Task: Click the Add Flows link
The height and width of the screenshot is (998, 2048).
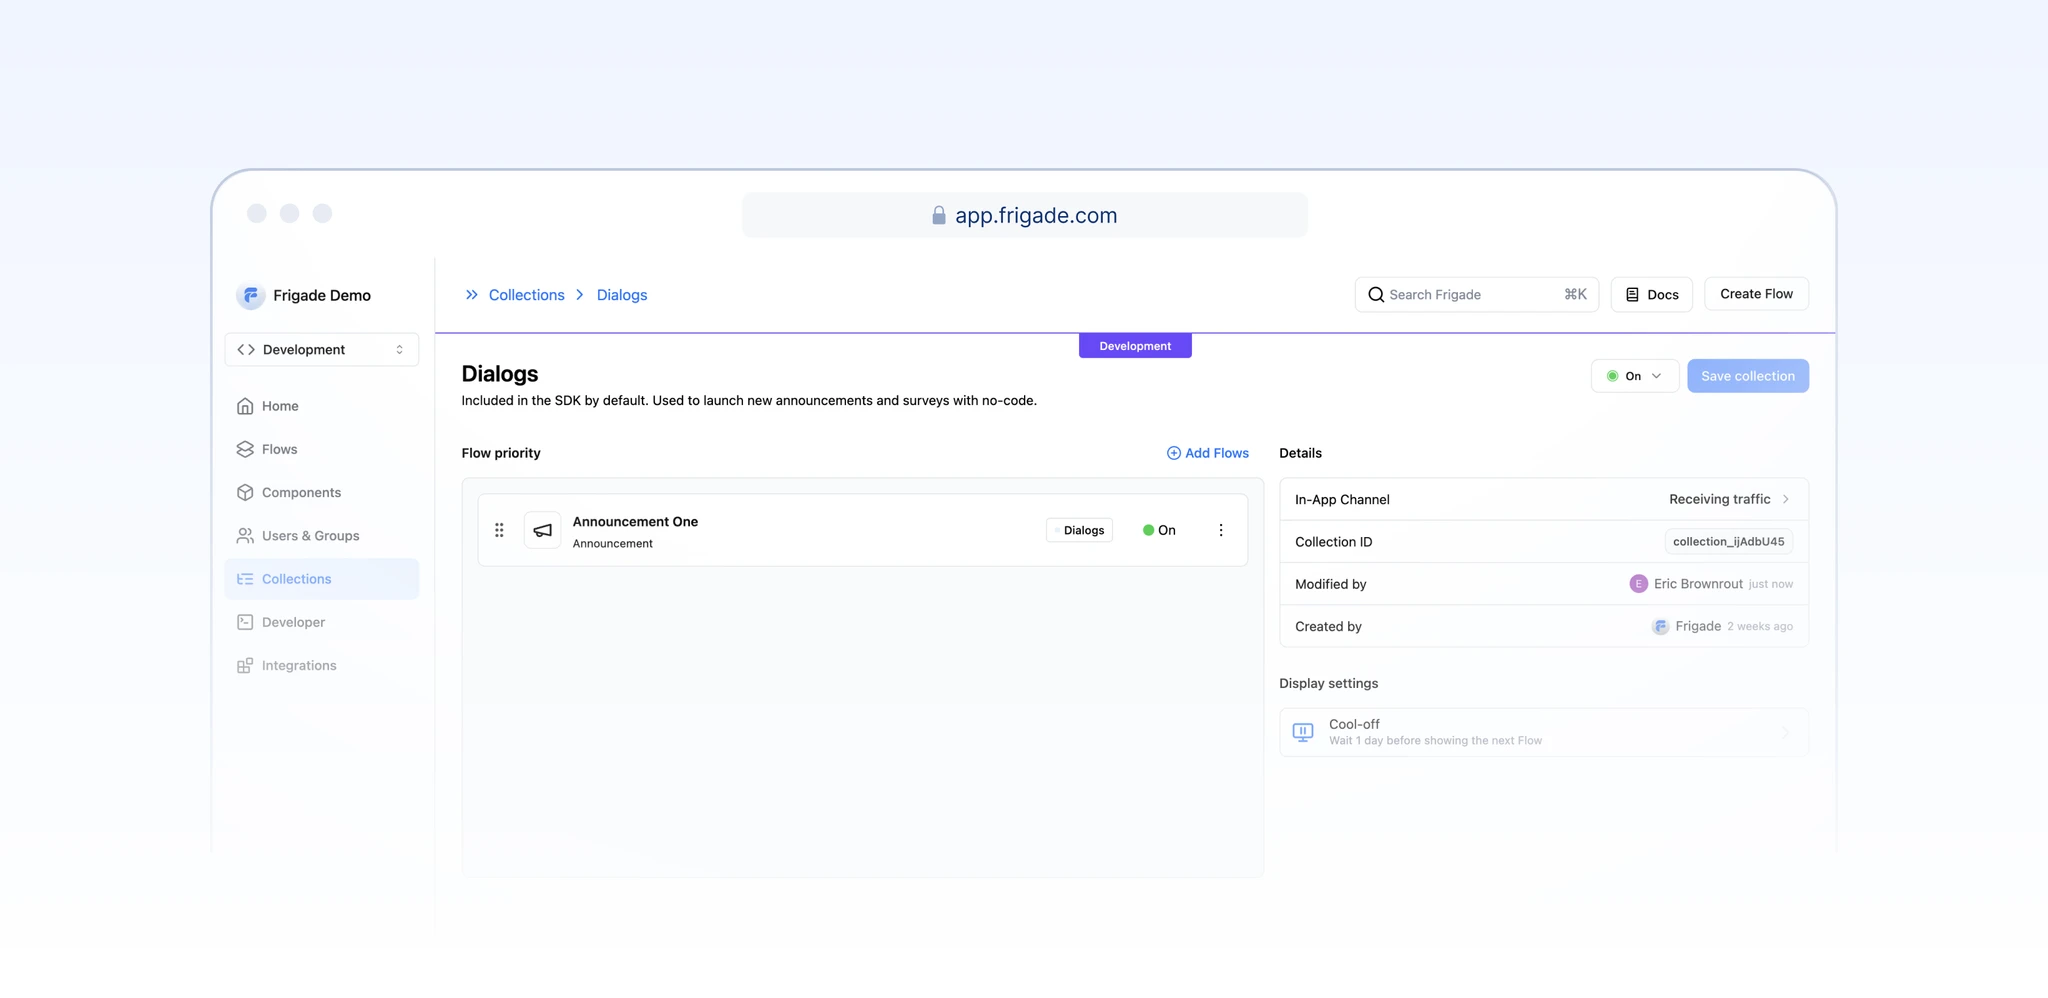Action: tap(1207, 453)
